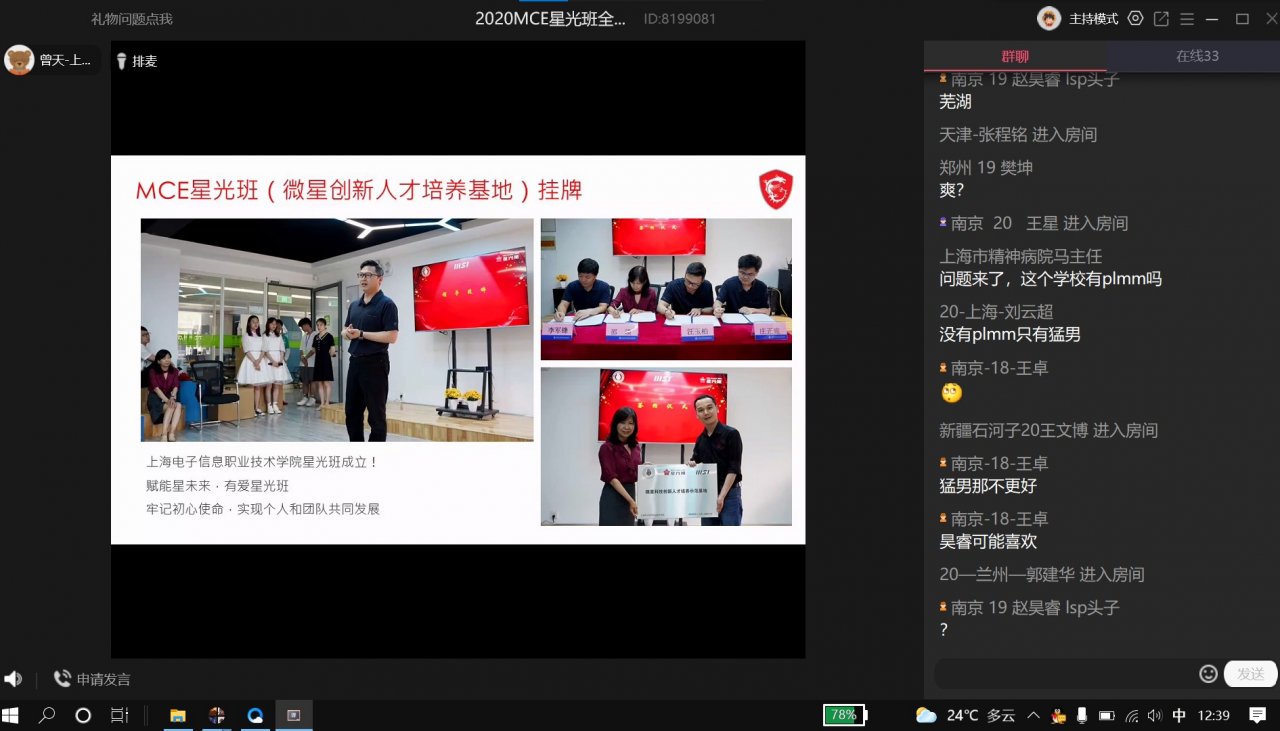This screenshot has width=1280, height=731.
Task: Open the hamburger menu in title bar
Action: click(1187, 19)
